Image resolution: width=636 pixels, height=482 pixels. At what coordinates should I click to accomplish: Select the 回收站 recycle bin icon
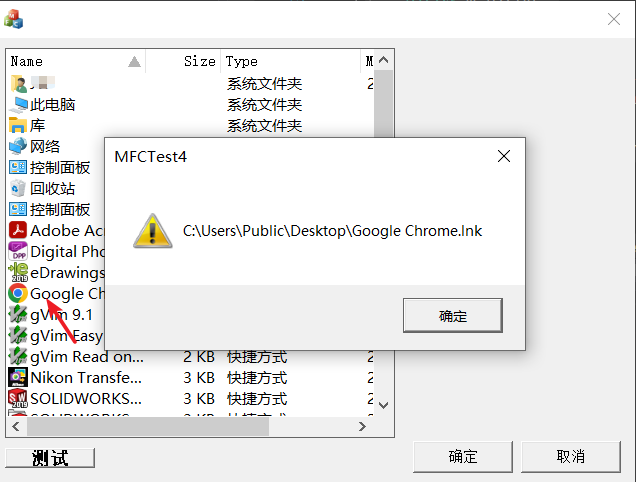(x=18, y=188)
